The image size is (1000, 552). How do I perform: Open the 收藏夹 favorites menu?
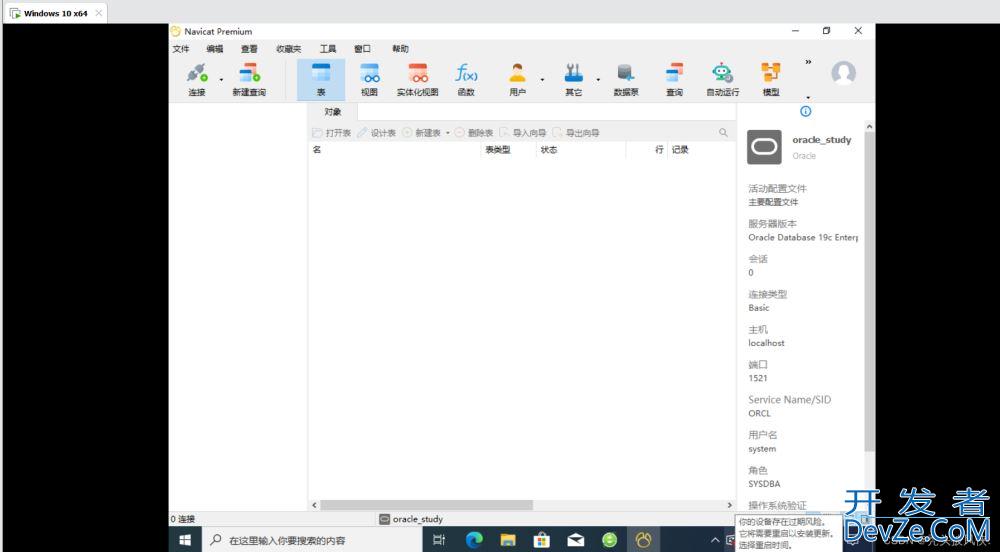coord(288,48)
